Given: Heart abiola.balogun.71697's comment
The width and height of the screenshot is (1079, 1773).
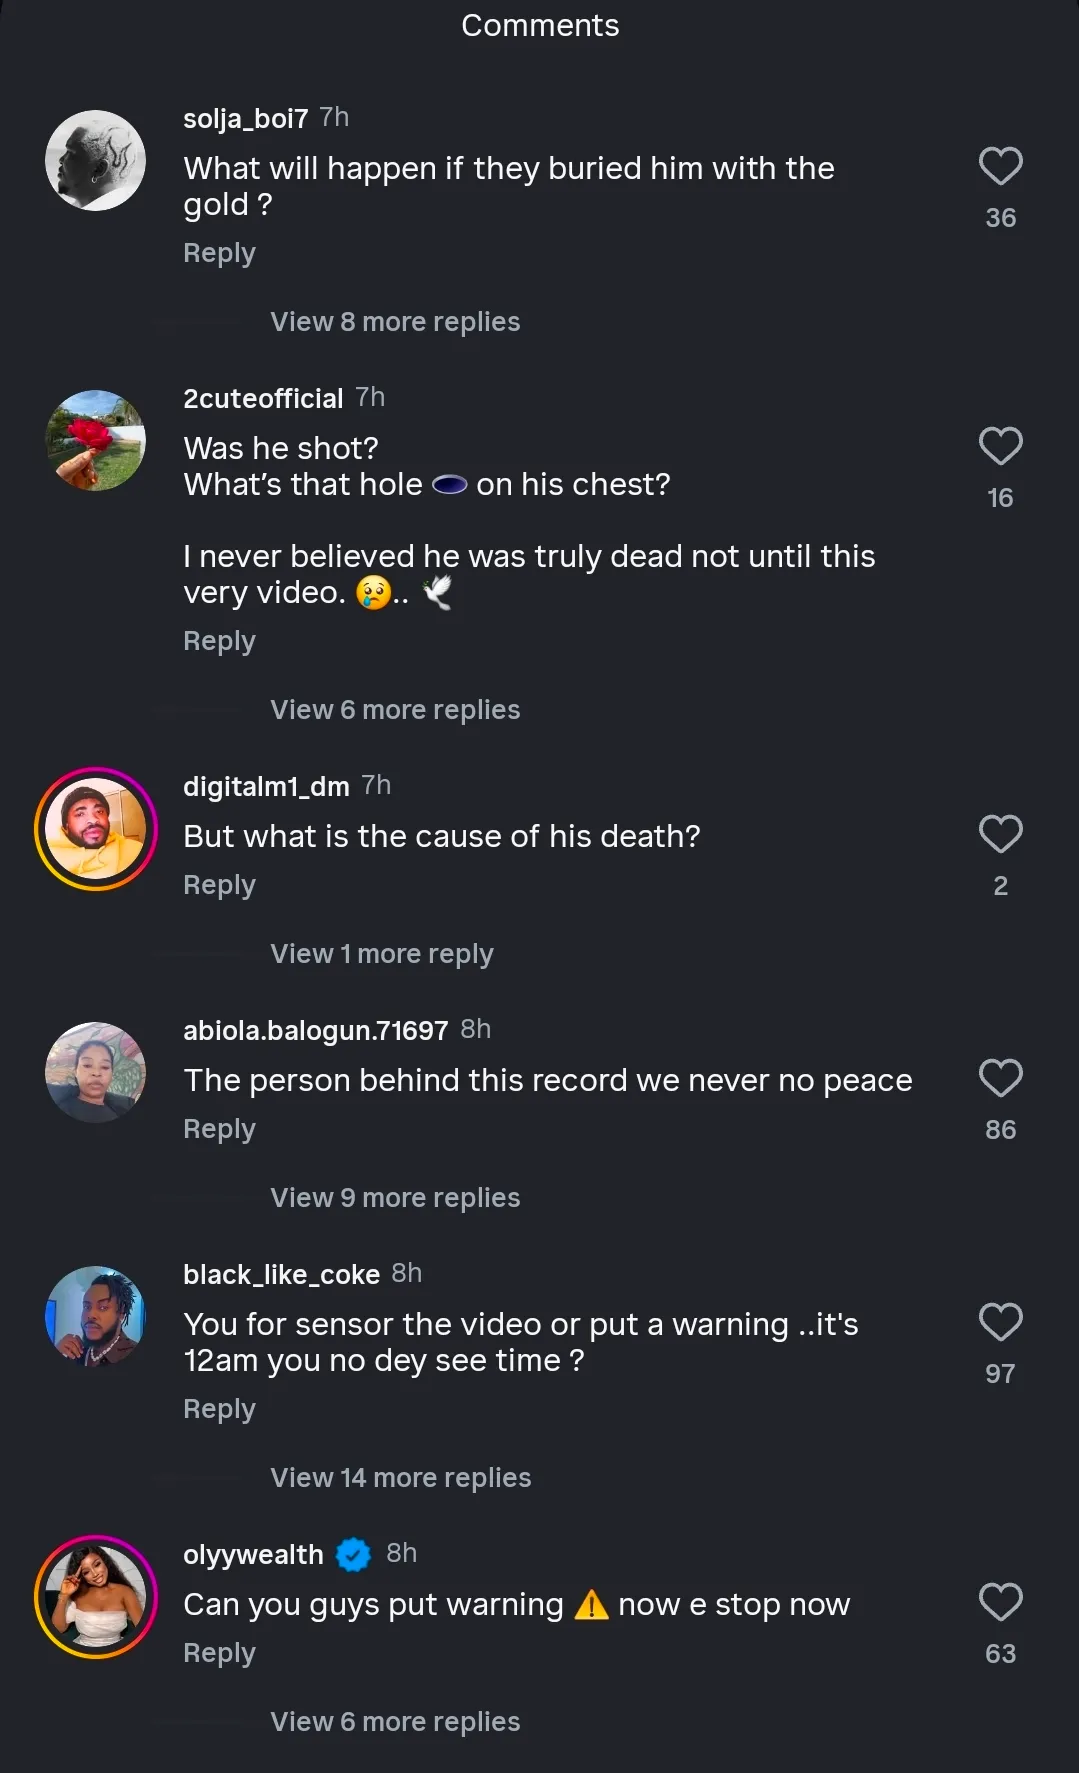Looking at the screenshot, I should (1000, 1079).
